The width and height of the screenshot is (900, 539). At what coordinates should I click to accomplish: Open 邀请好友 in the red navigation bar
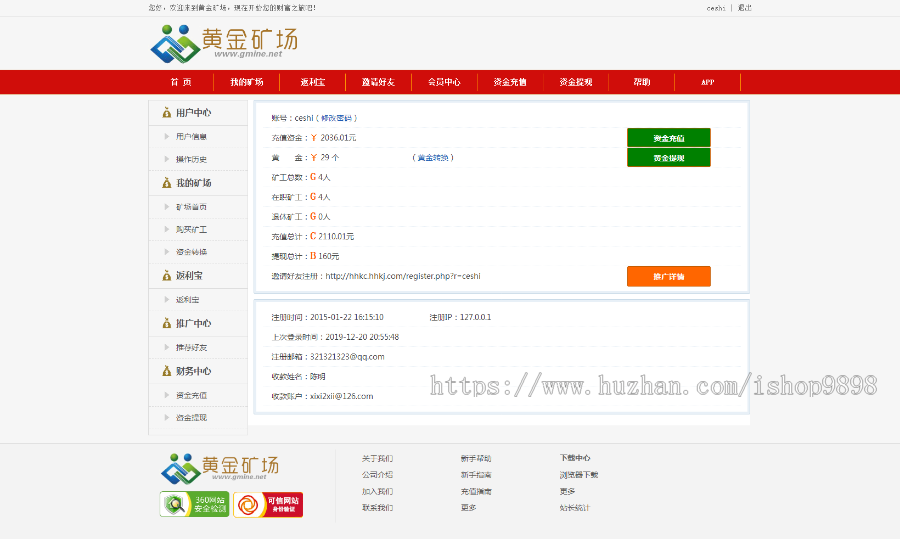tap(379, 82)
